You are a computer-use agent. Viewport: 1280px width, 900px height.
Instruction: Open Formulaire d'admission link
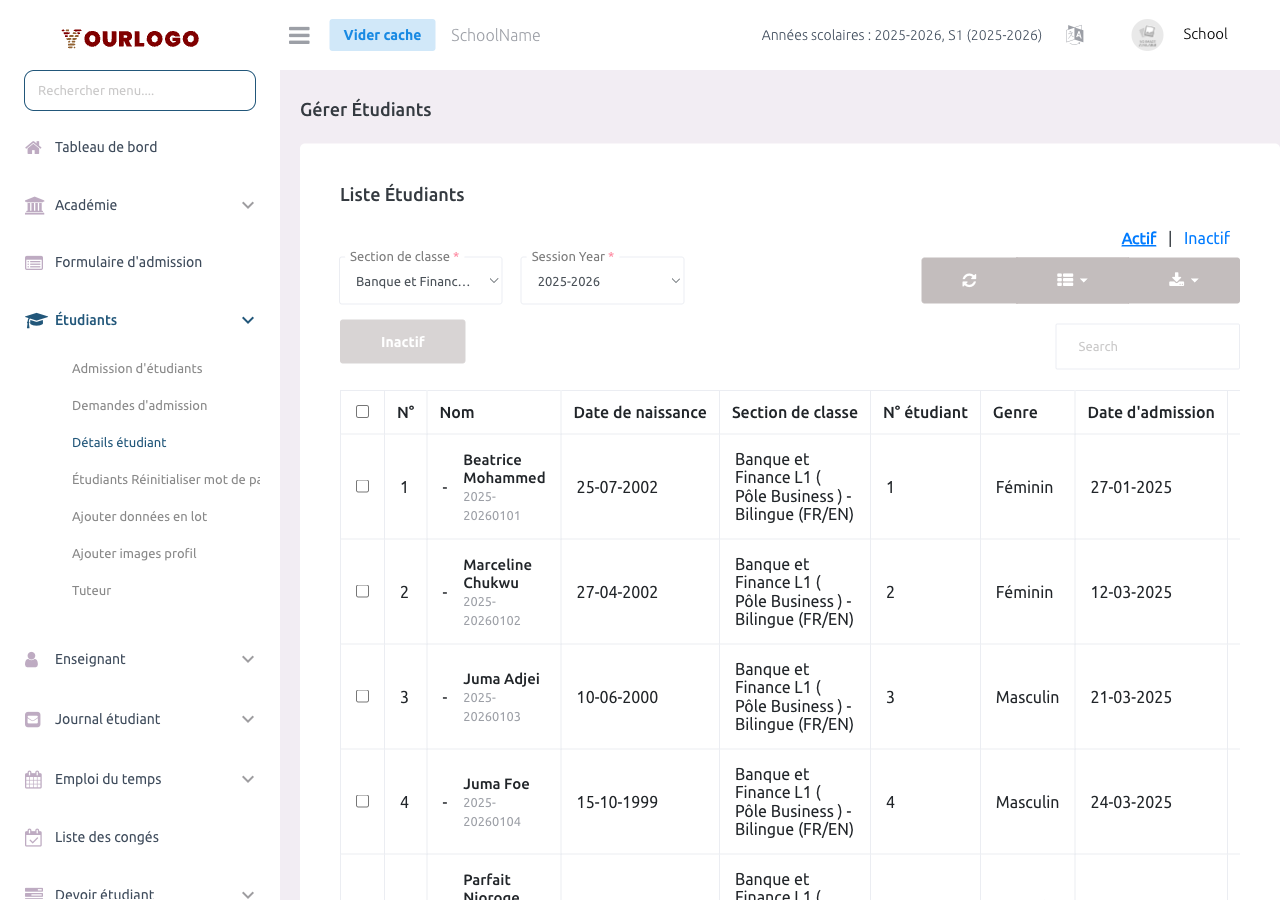tap(126, 261)
